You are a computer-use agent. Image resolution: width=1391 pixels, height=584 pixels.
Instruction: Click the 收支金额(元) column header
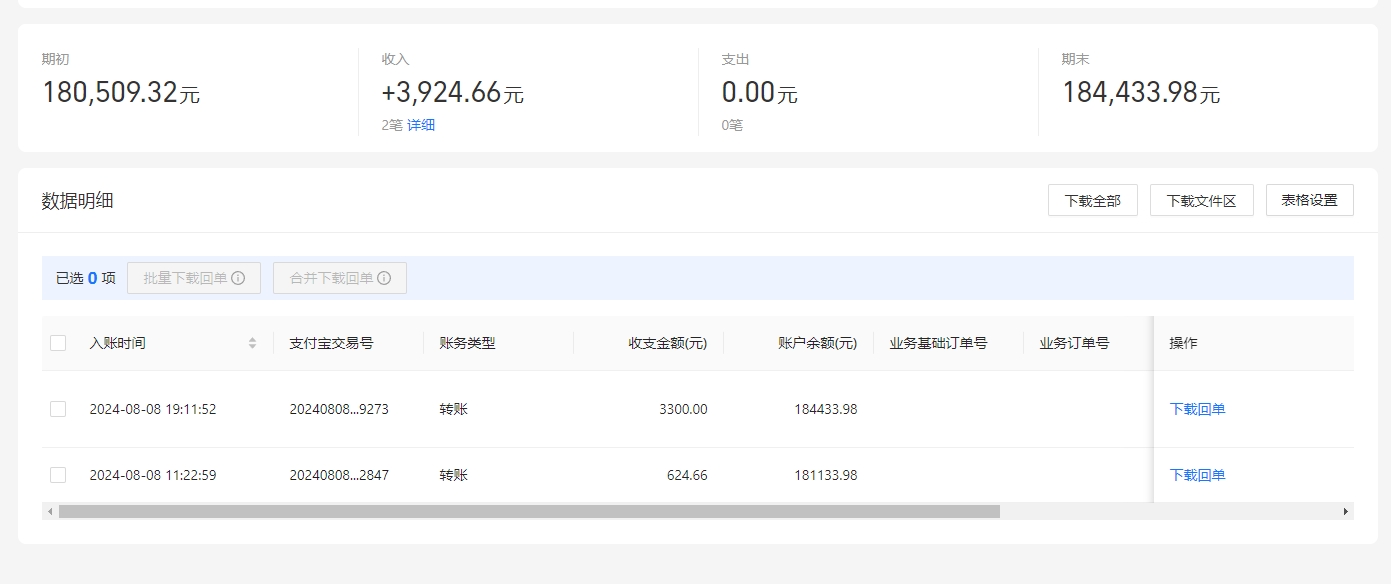(668, 343)
